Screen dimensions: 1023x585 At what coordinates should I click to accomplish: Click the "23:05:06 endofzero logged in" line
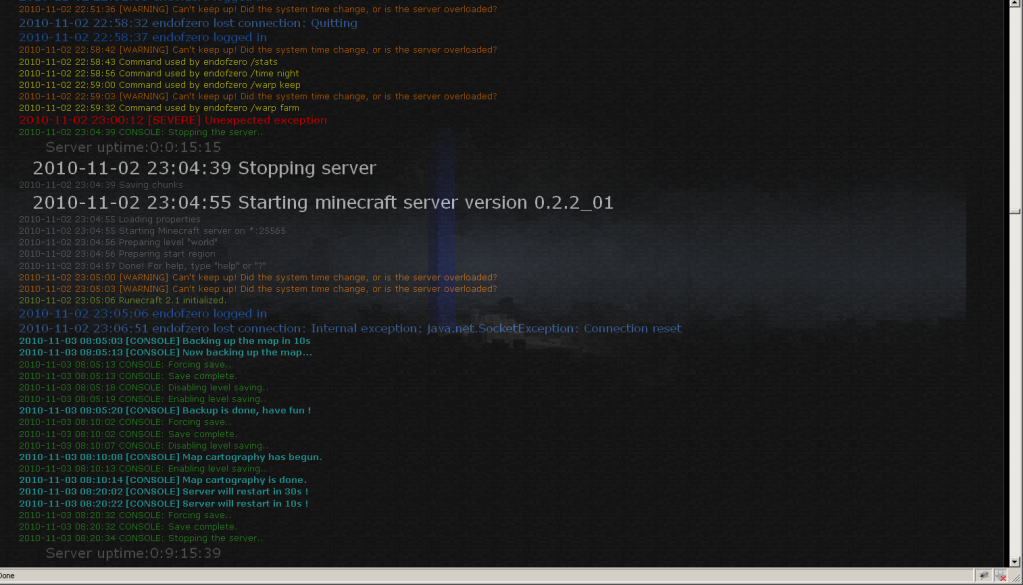click(143, 314)
